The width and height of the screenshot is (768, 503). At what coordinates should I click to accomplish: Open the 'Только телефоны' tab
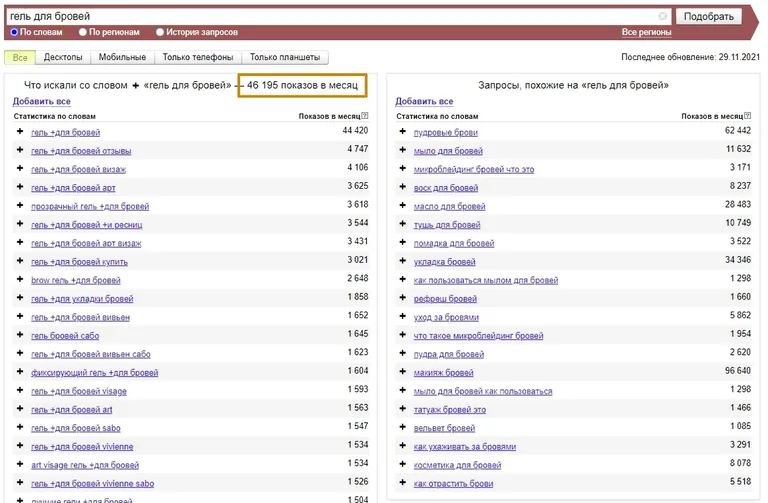pyautogui.click(x=198, y=58)
